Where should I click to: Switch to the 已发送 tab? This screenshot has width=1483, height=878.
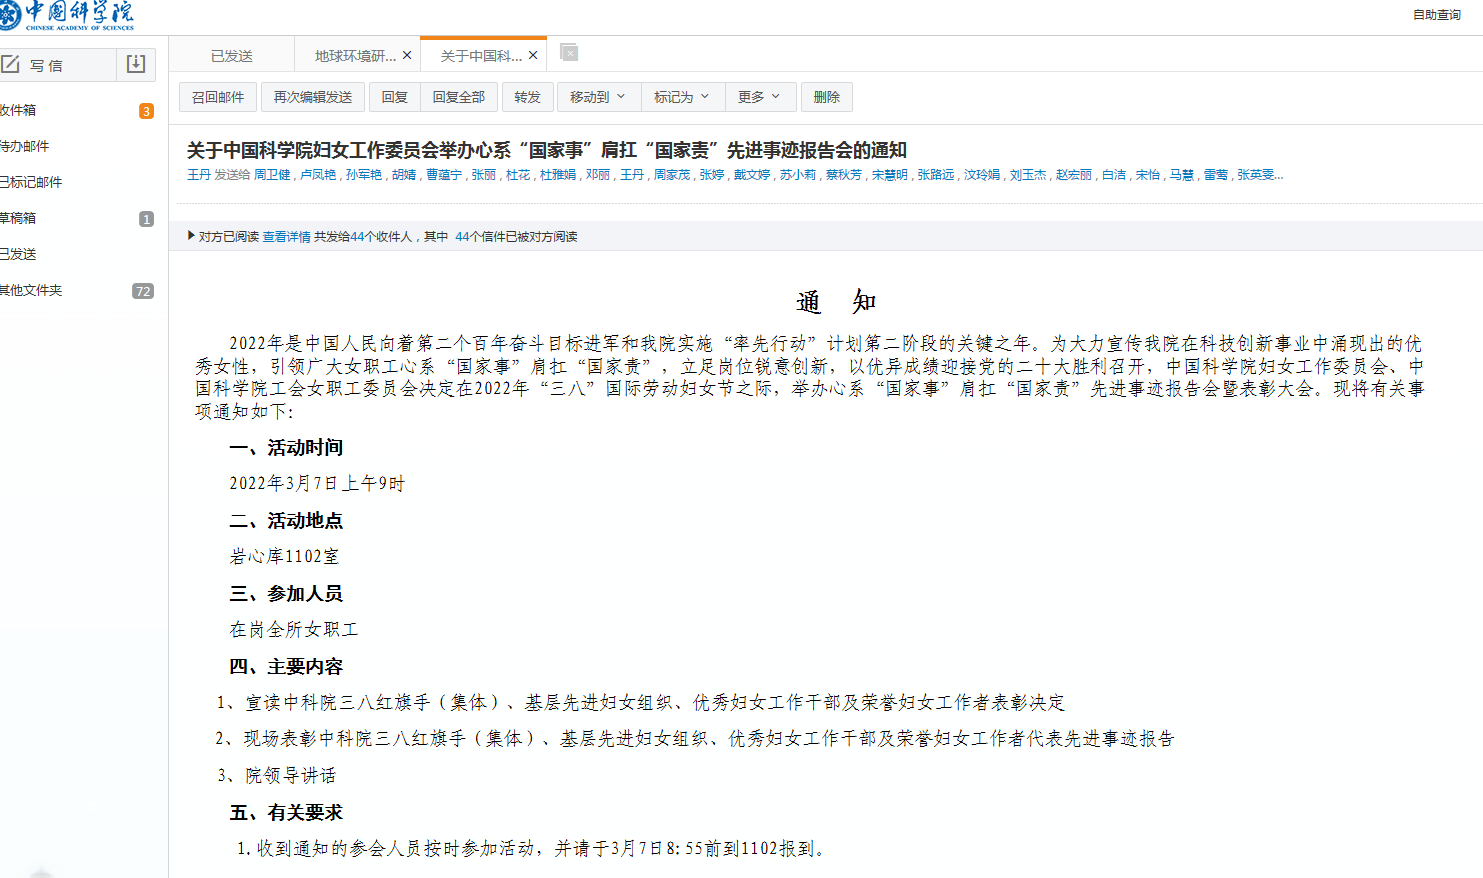pos(231,56)
